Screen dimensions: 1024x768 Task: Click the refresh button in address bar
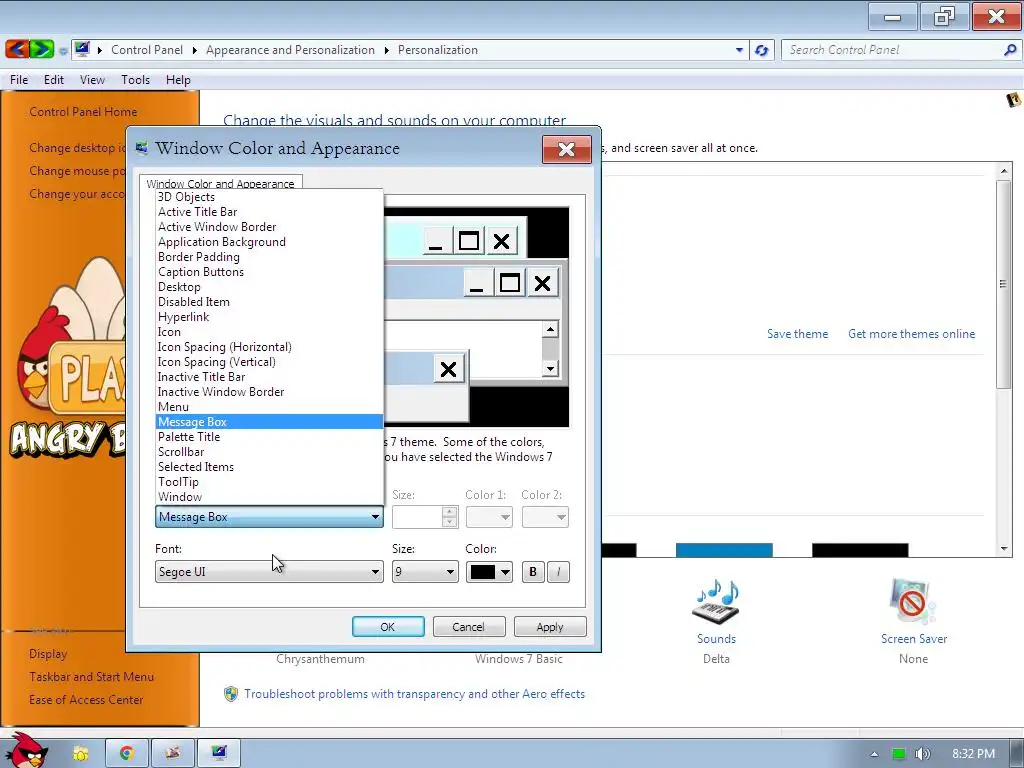tap(761, 50)
